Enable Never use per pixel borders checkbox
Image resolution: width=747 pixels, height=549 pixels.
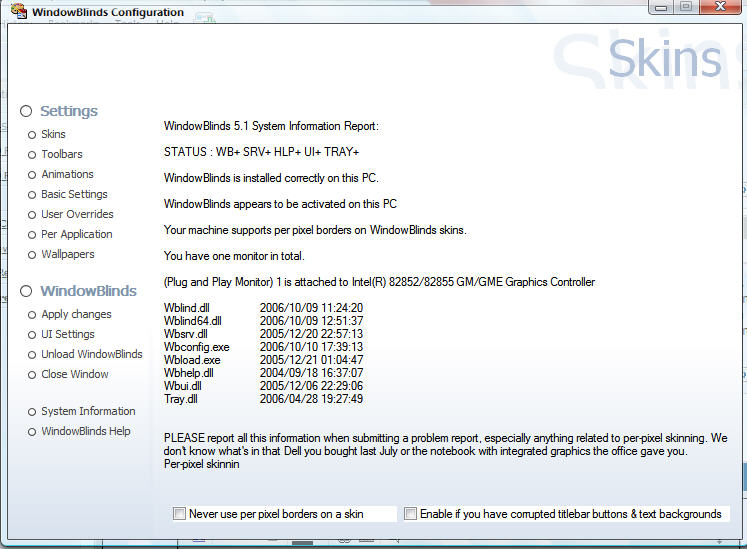pos(179,514)
